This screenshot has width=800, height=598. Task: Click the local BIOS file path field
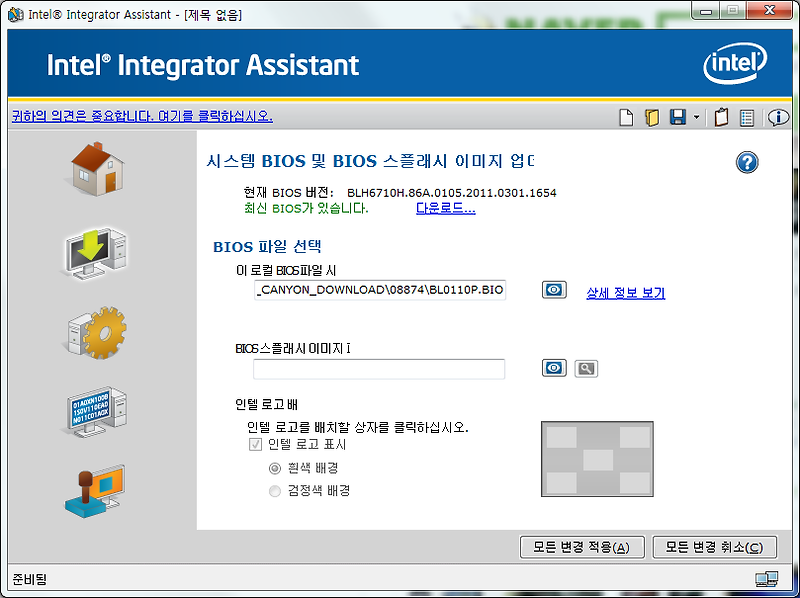(x=380, y=290)
